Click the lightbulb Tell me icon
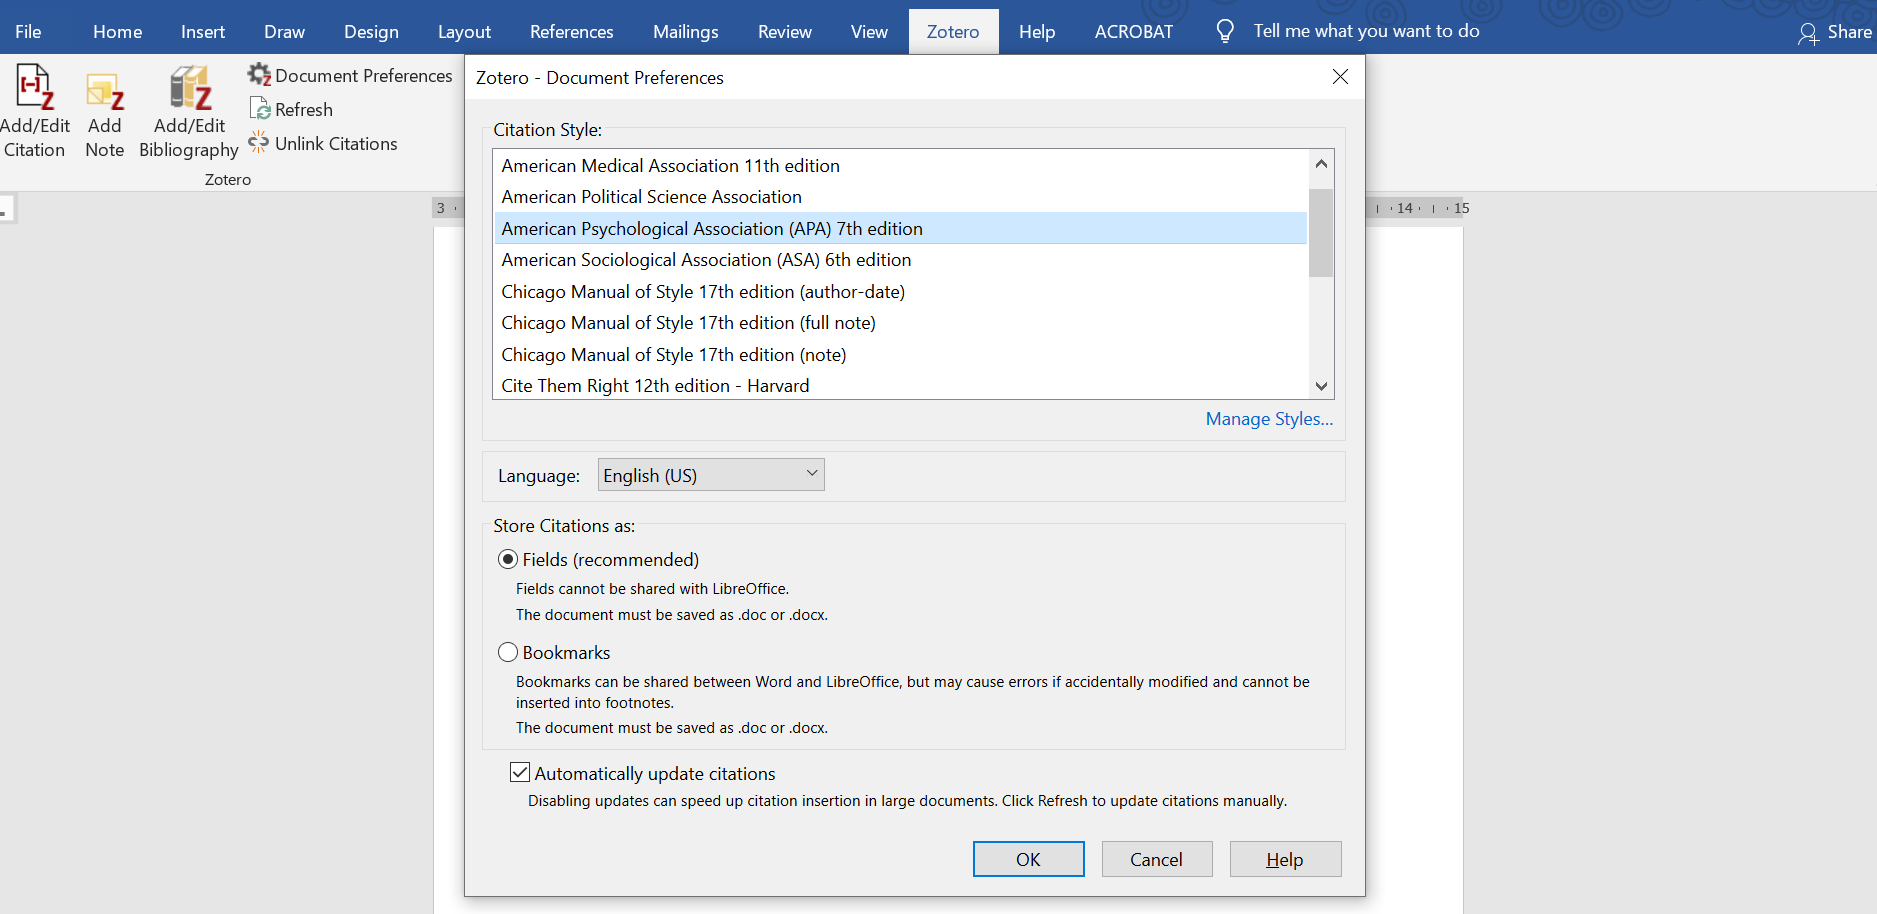Screen dimensions: 1877x914 pos(1224,31)
